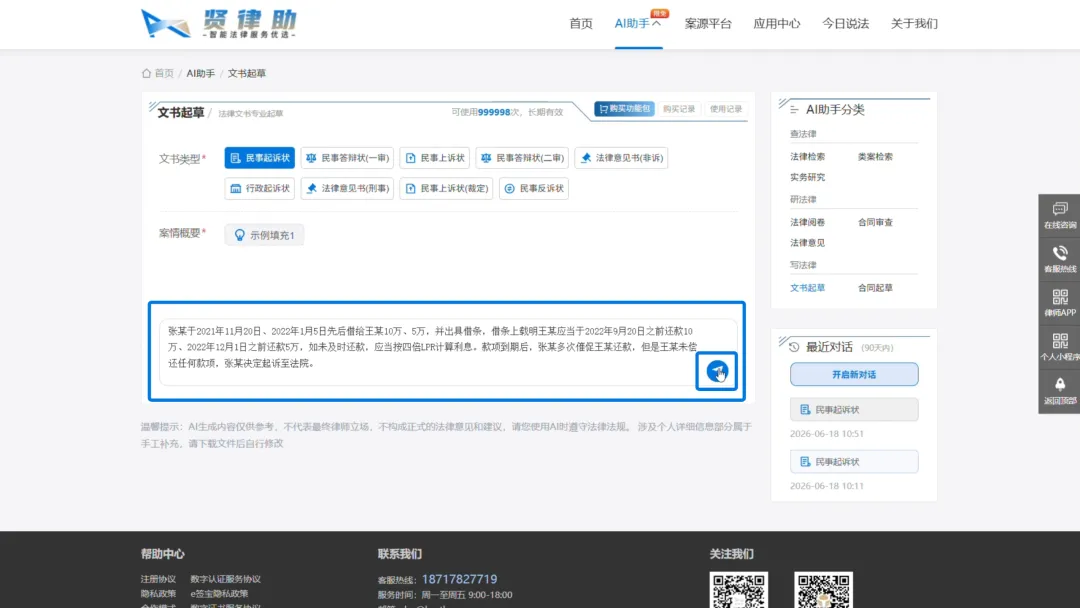Open the 律师APP QR icon

pos(1059,297)
